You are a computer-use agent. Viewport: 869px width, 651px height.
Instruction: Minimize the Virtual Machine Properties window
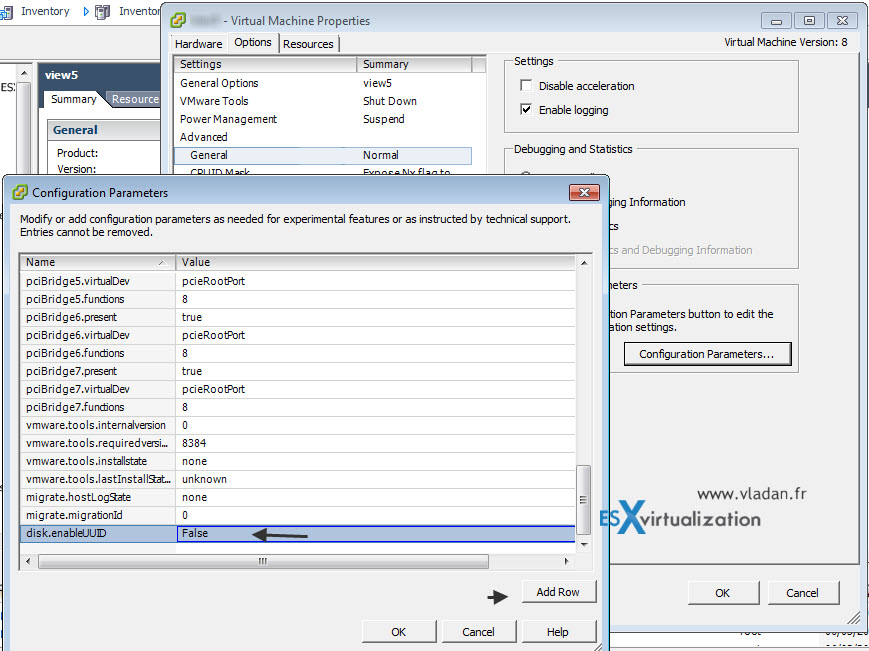pos(776,20)
